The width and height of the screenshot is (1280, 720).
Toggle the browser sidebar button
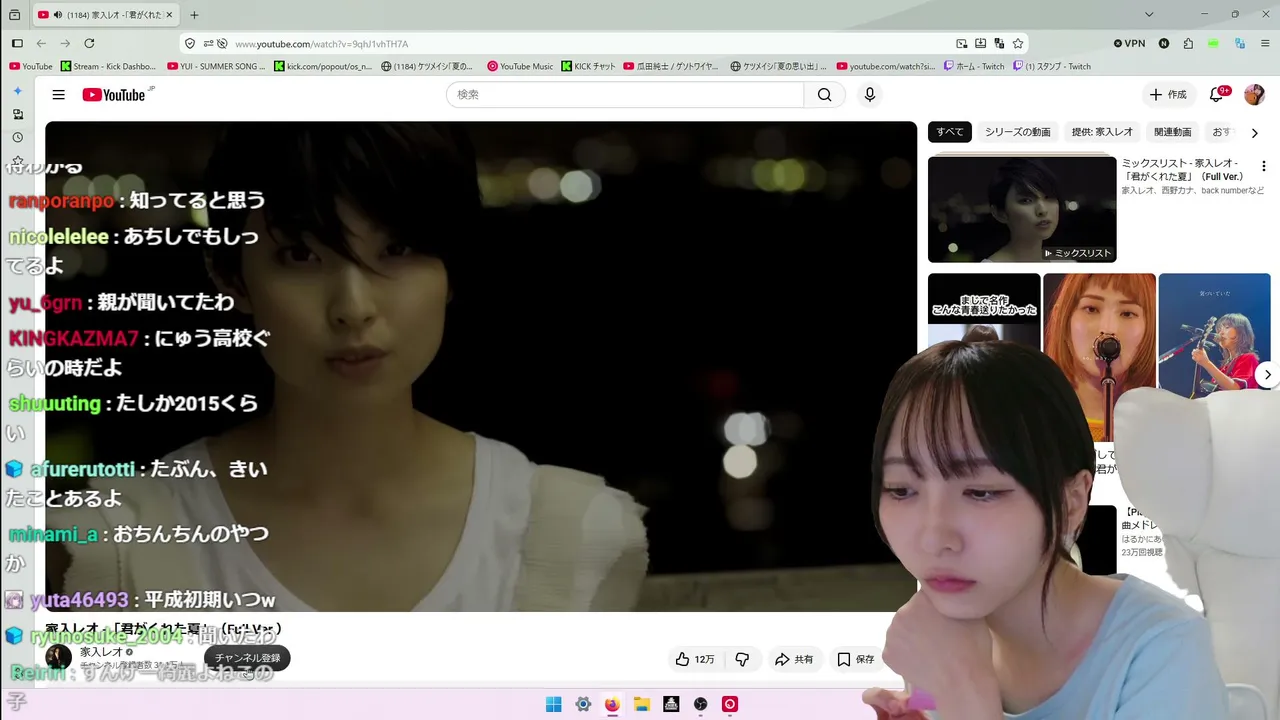tap(17, 44)
